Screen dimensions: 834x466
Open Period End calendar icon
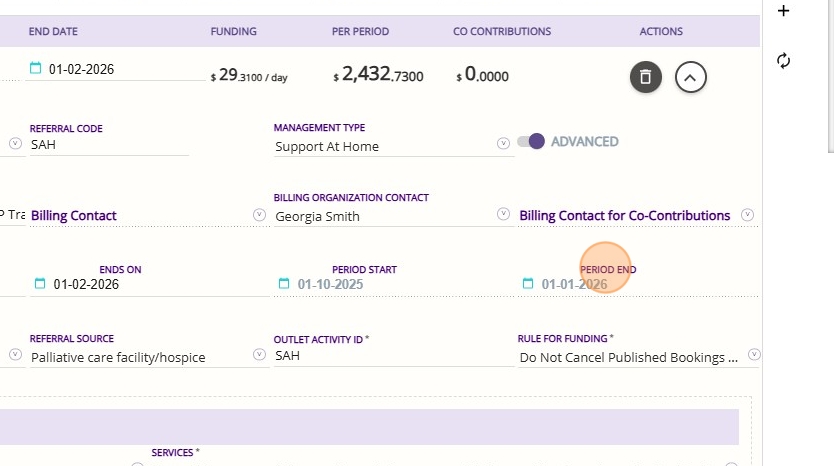click(528, 284)
